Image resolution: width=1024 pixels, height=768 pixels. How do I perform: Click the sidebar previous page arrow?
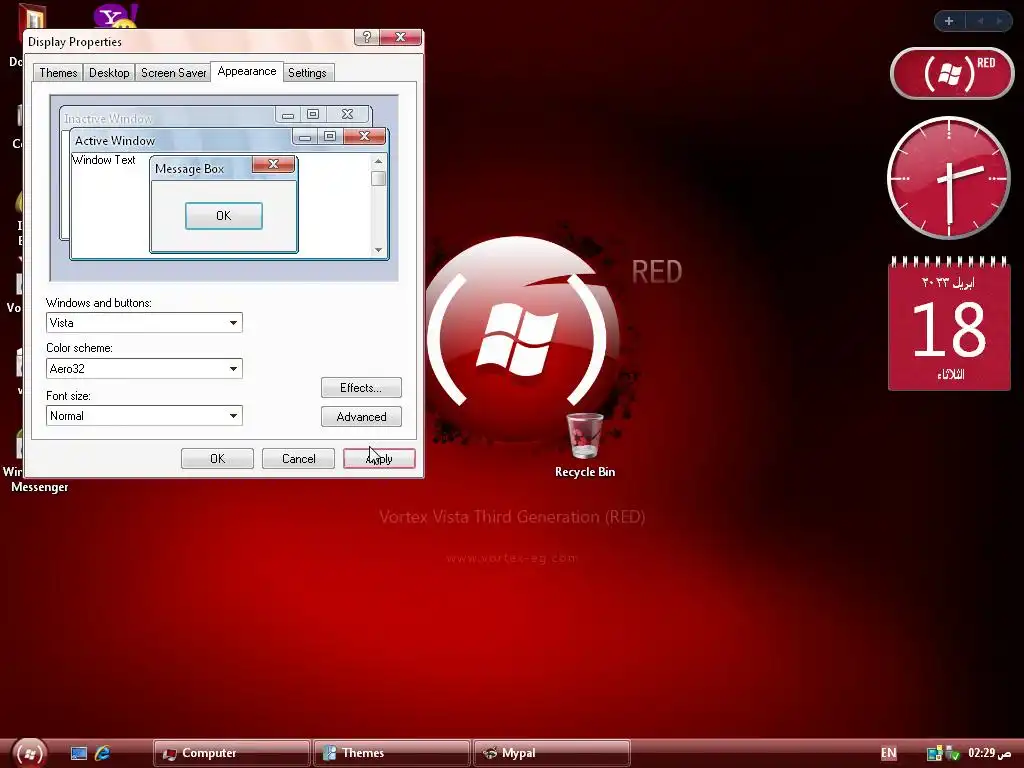coord(980,21)
